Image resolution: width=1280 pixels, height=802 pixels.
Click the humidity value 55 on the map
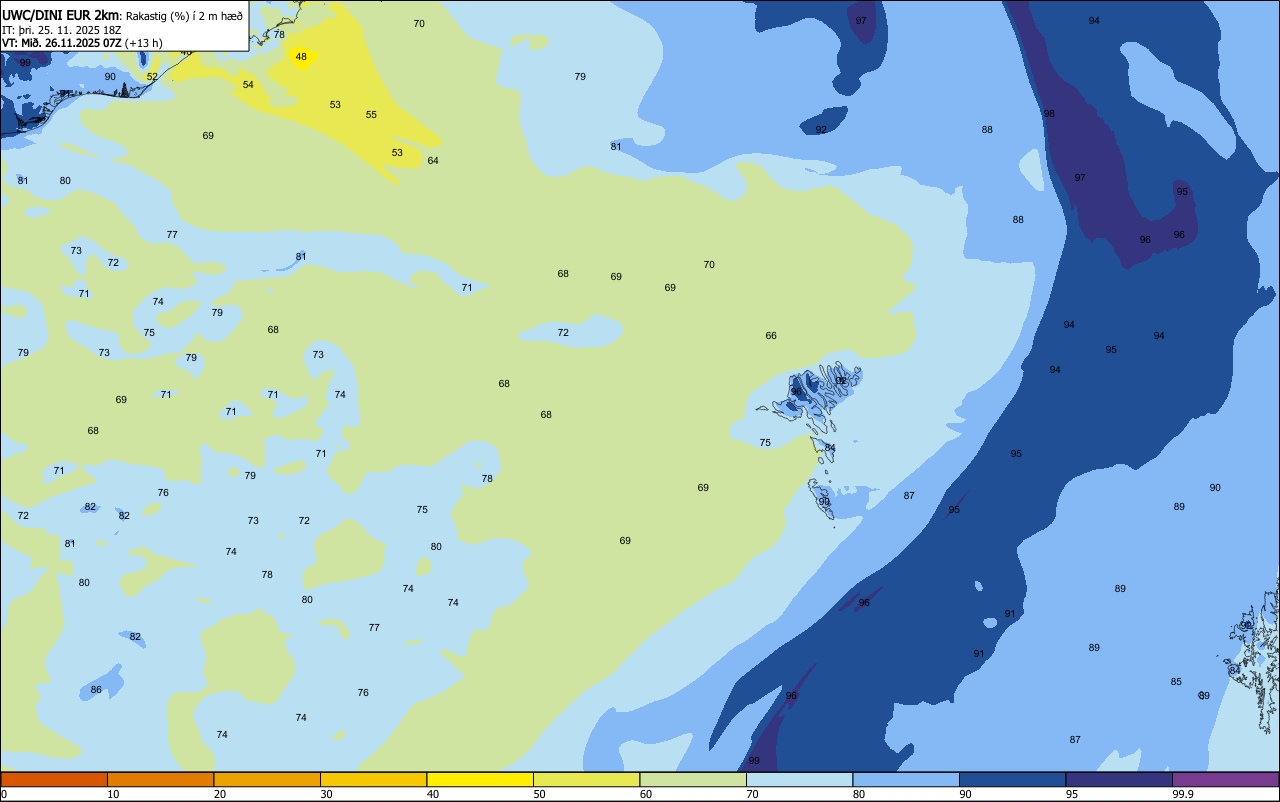pyautogui.click(x=371, y=115)
